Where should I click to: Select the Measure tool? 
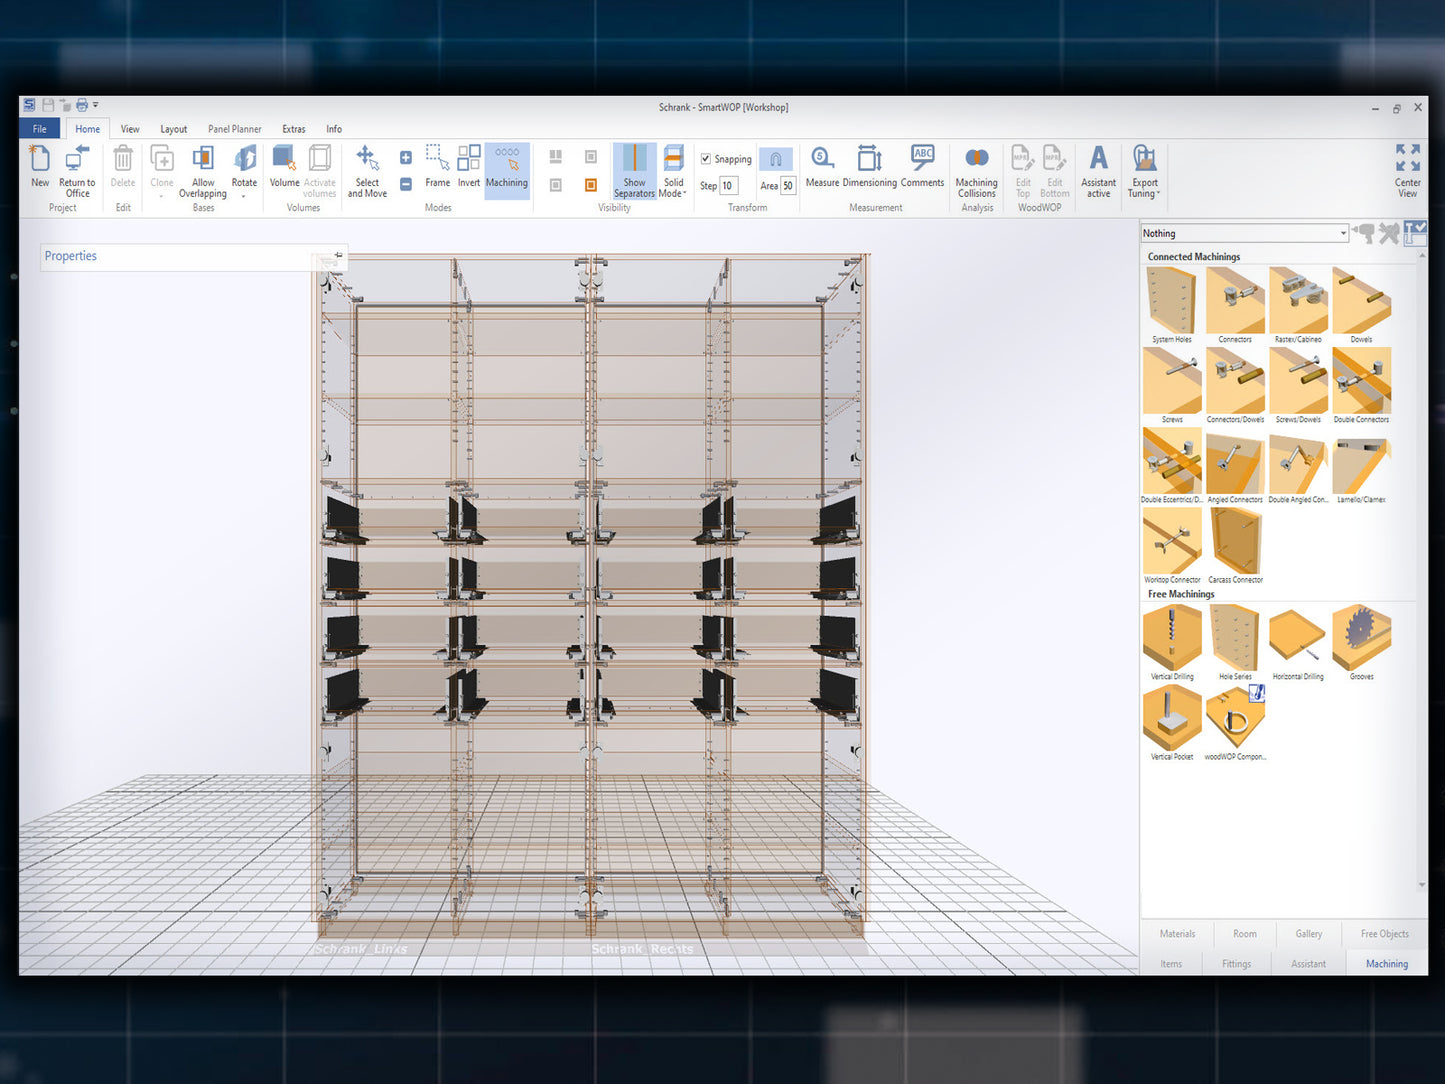[x=822, y=167]
